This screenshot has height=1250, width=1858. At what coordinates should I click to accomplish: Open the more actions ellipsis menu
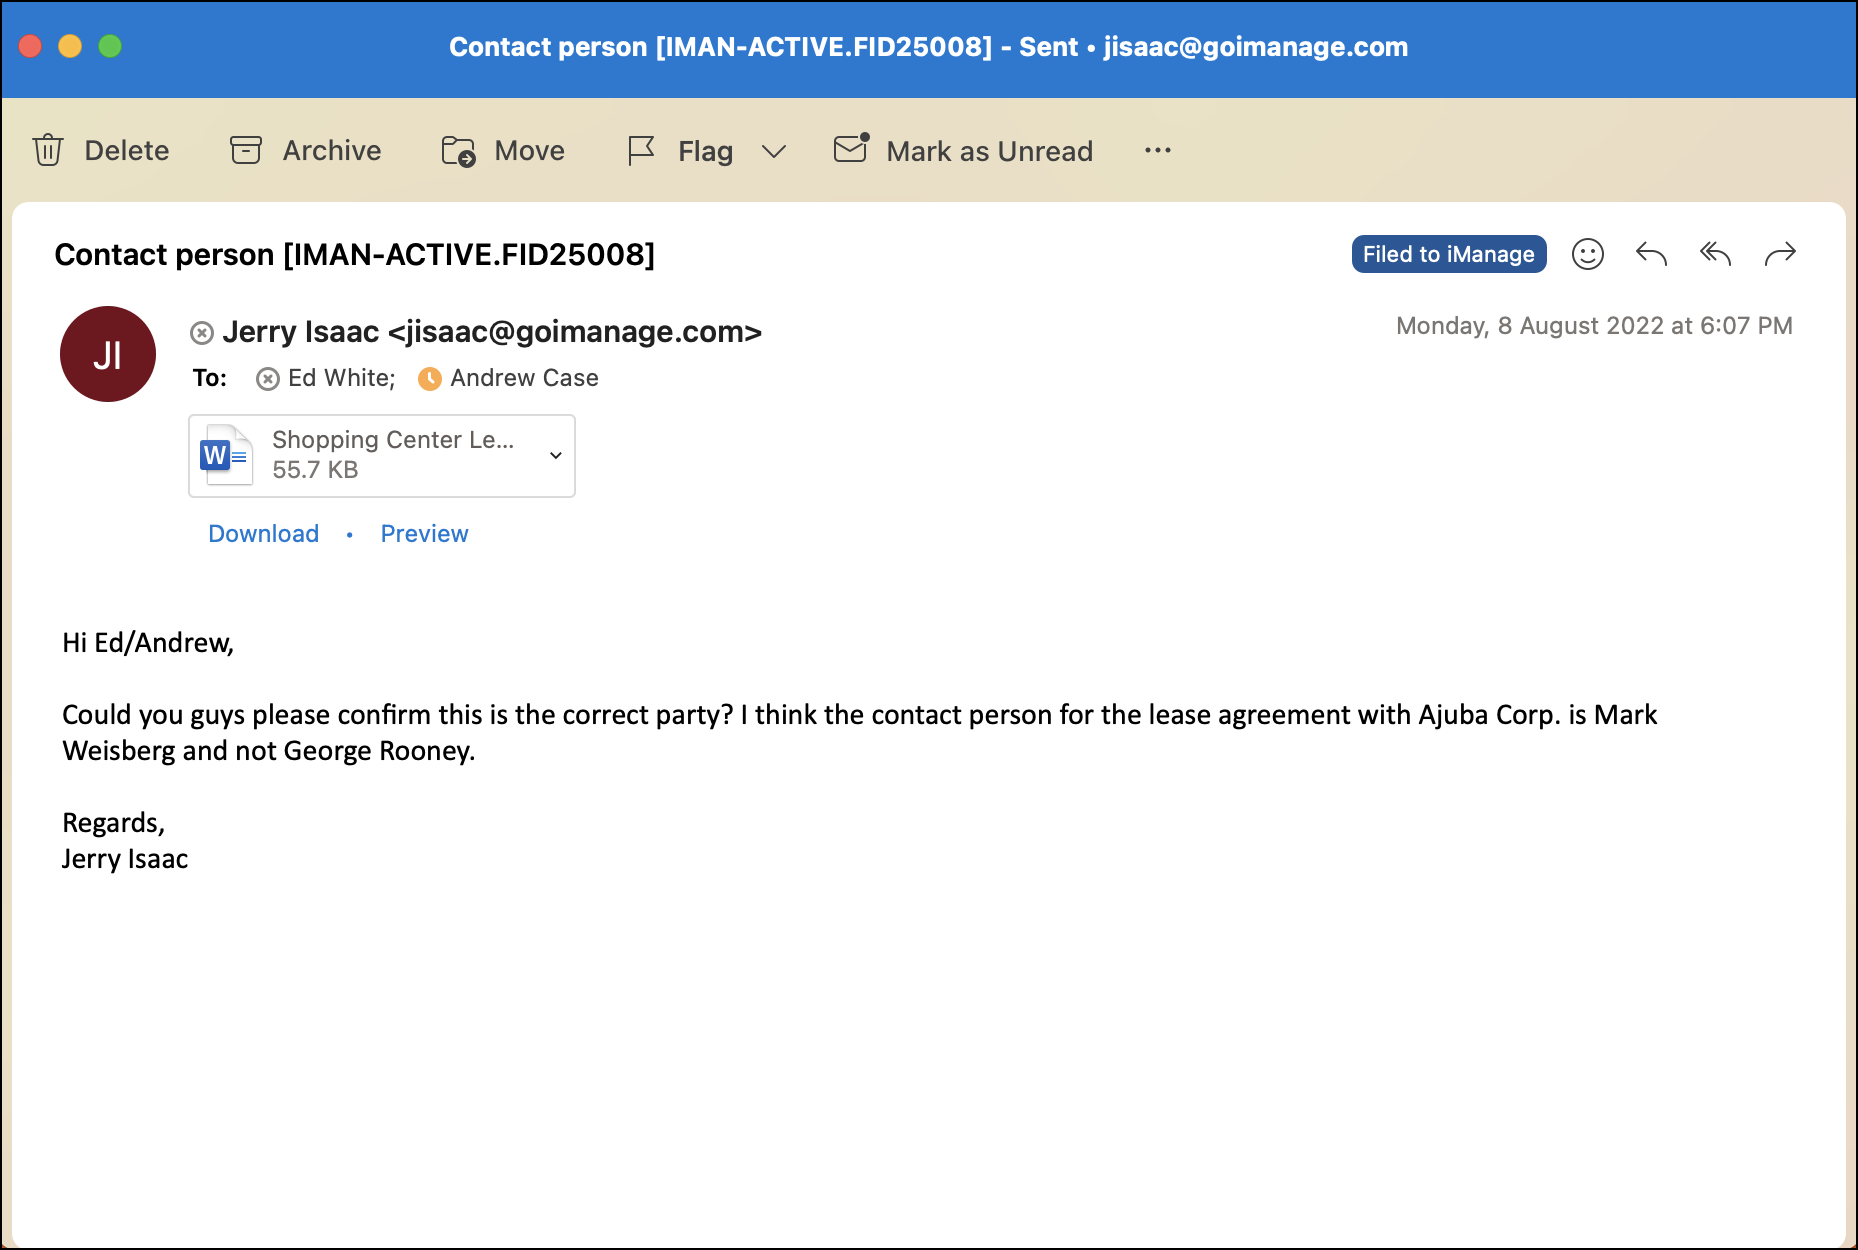pos(1157,150)
